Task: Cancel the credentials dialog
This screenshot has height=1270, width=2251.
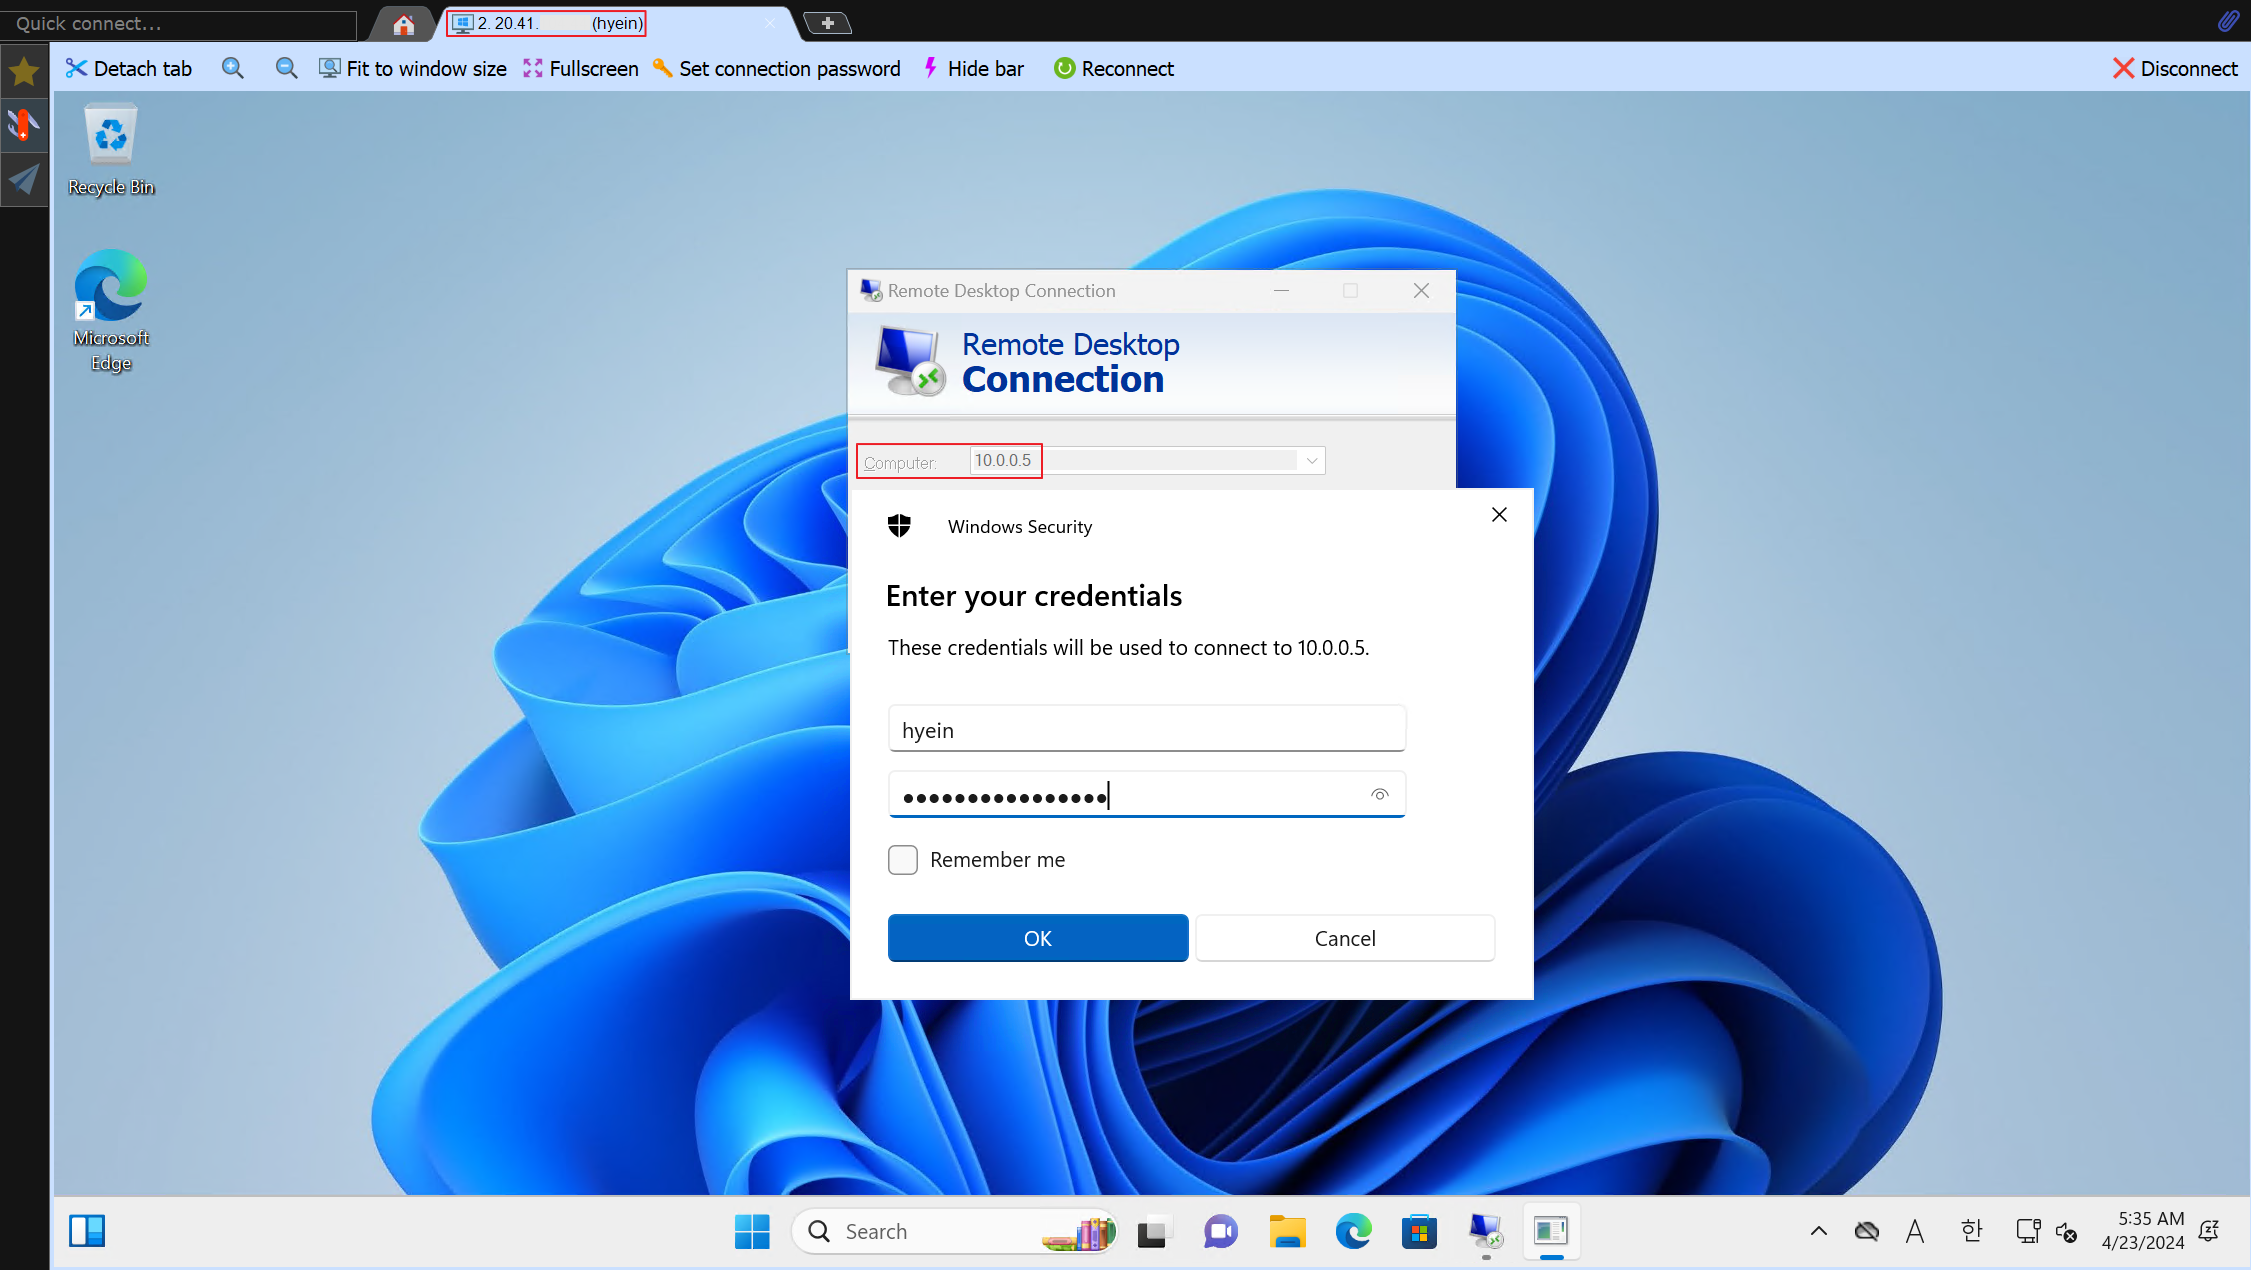Action: [x=1344, y=938]
